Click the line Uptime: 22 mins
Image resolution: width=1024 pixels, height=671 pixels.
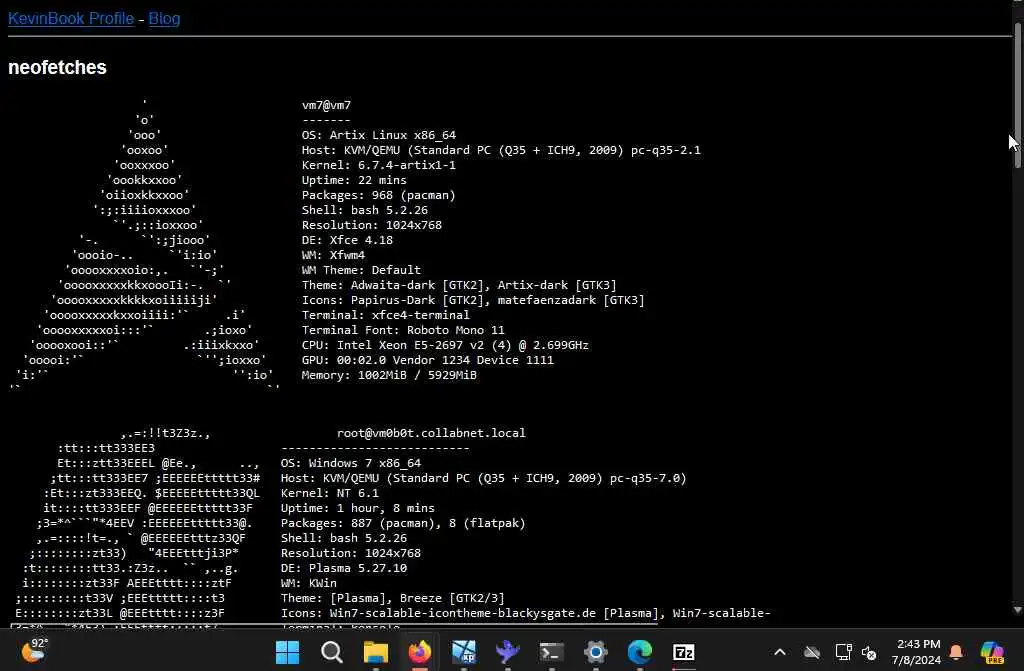pos(354,180)
